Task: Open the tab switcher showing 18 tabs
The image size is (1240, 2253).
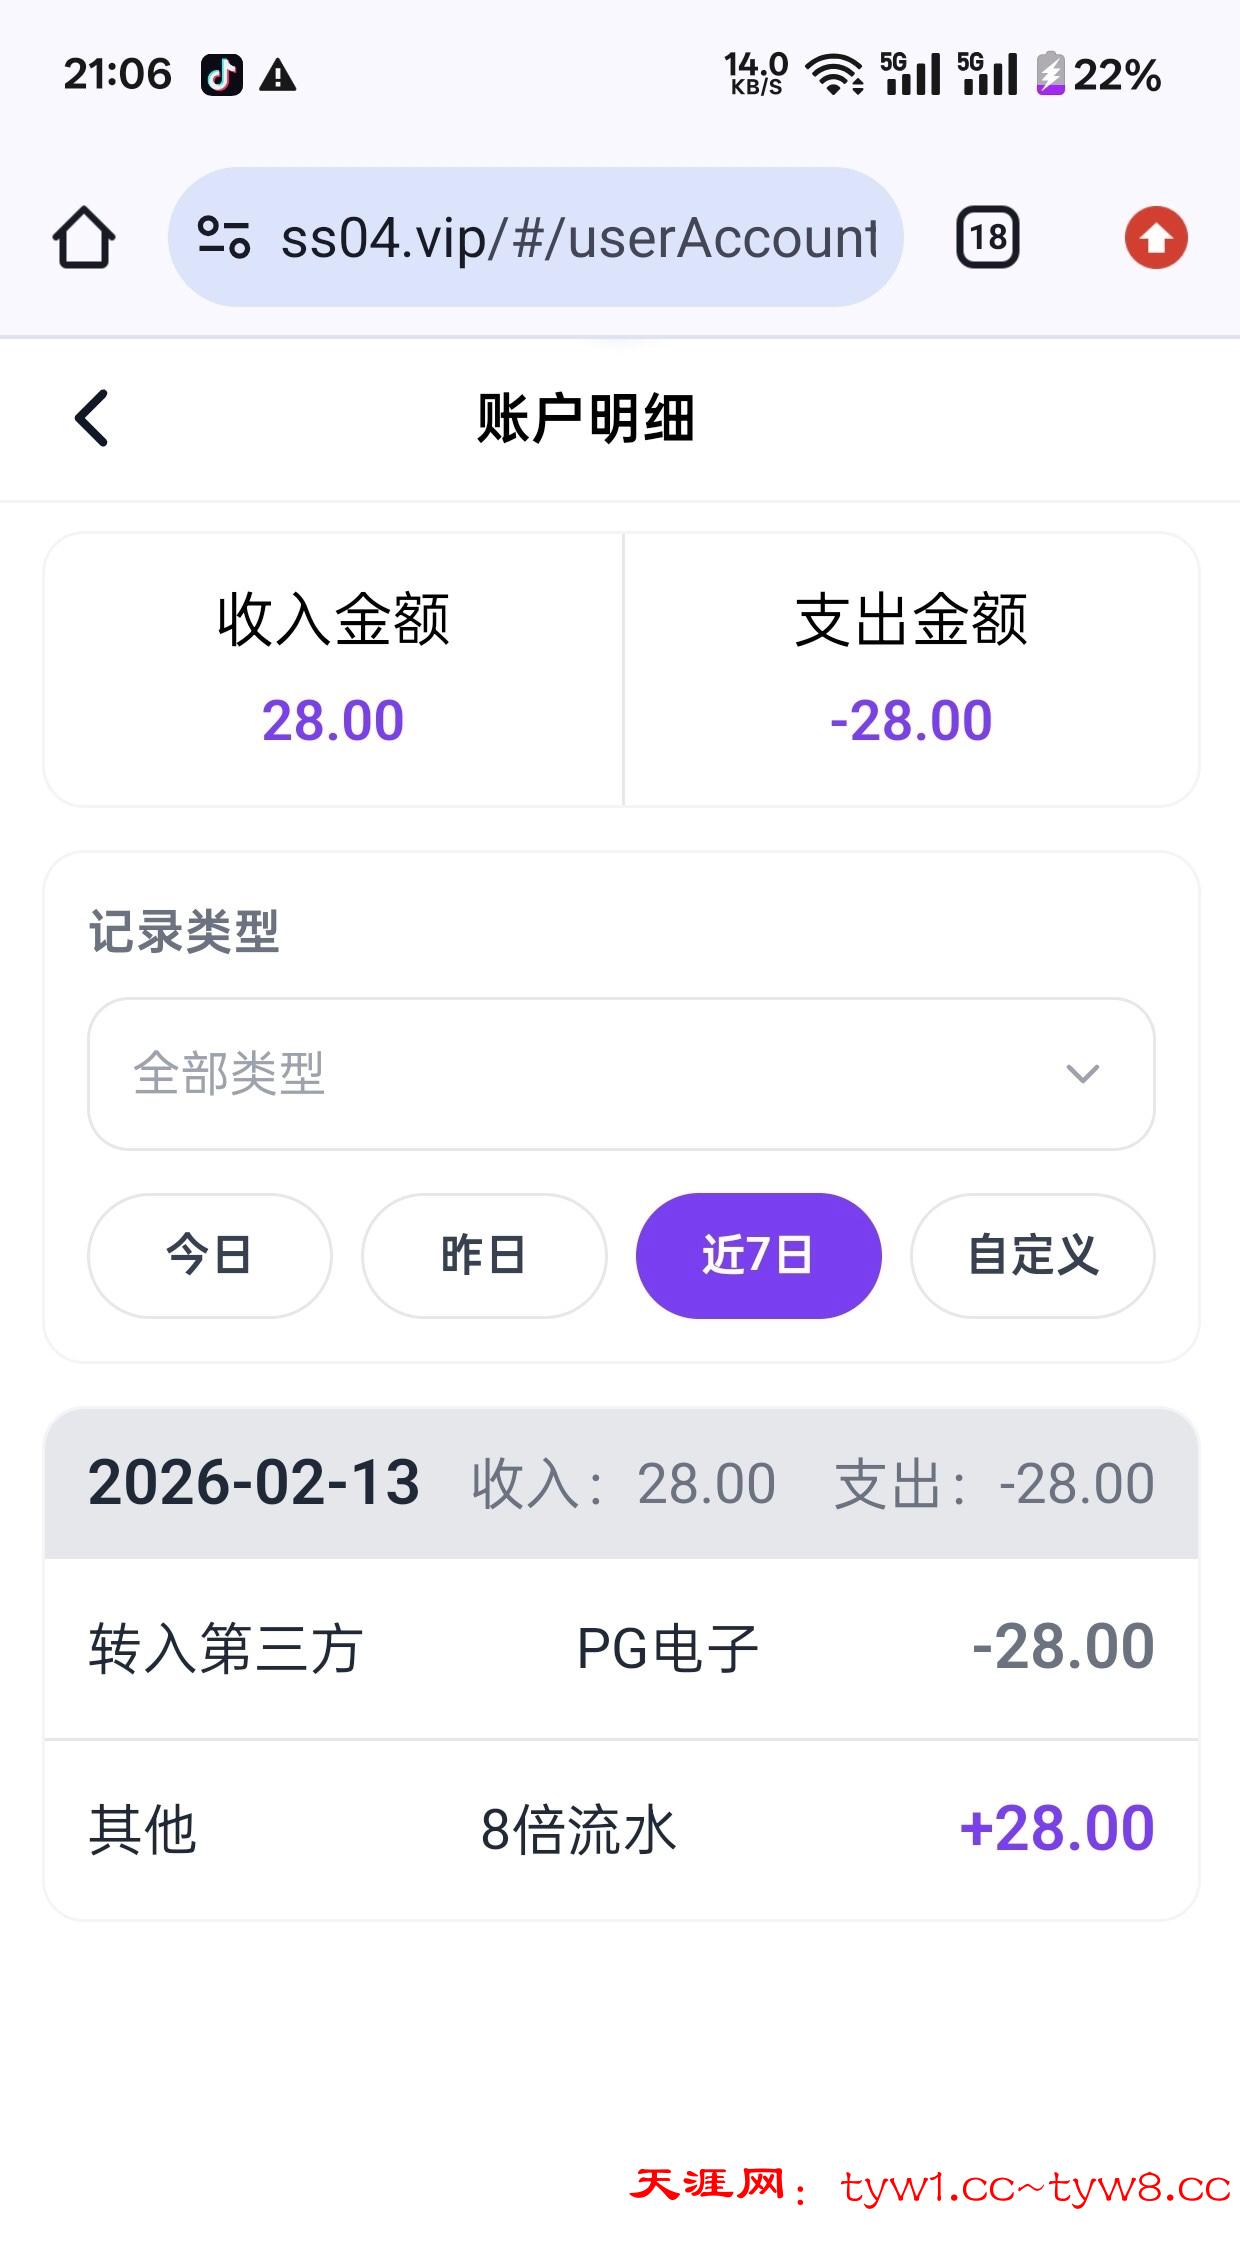Action: [988, 238]
